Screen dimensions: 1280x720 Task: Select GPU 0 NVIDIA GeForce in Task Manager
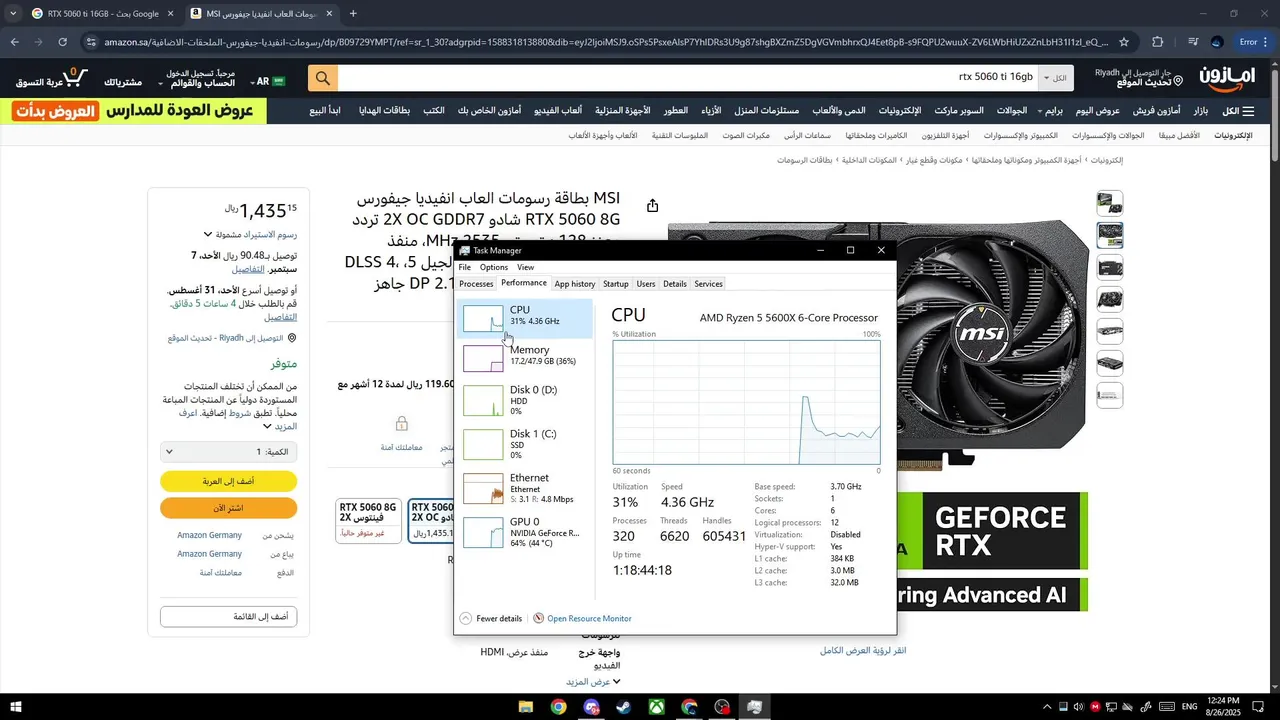point(525,531)
